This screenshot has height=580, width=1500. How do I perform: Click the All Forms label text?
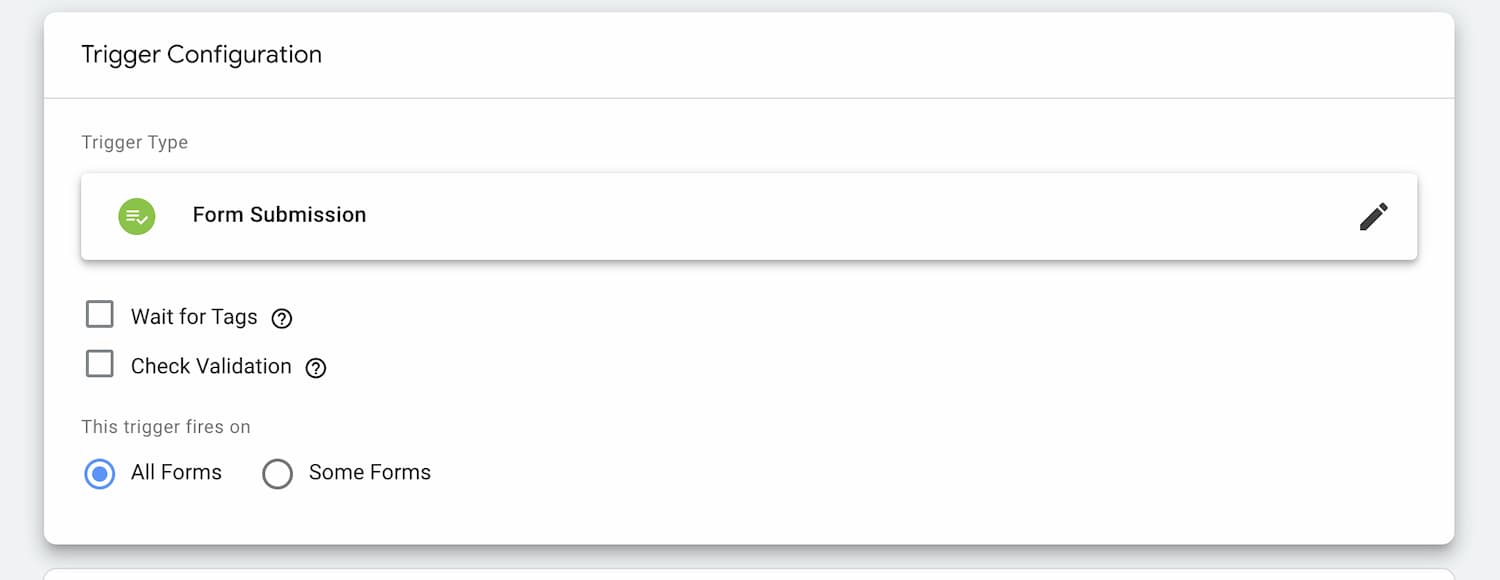(176, 472)
